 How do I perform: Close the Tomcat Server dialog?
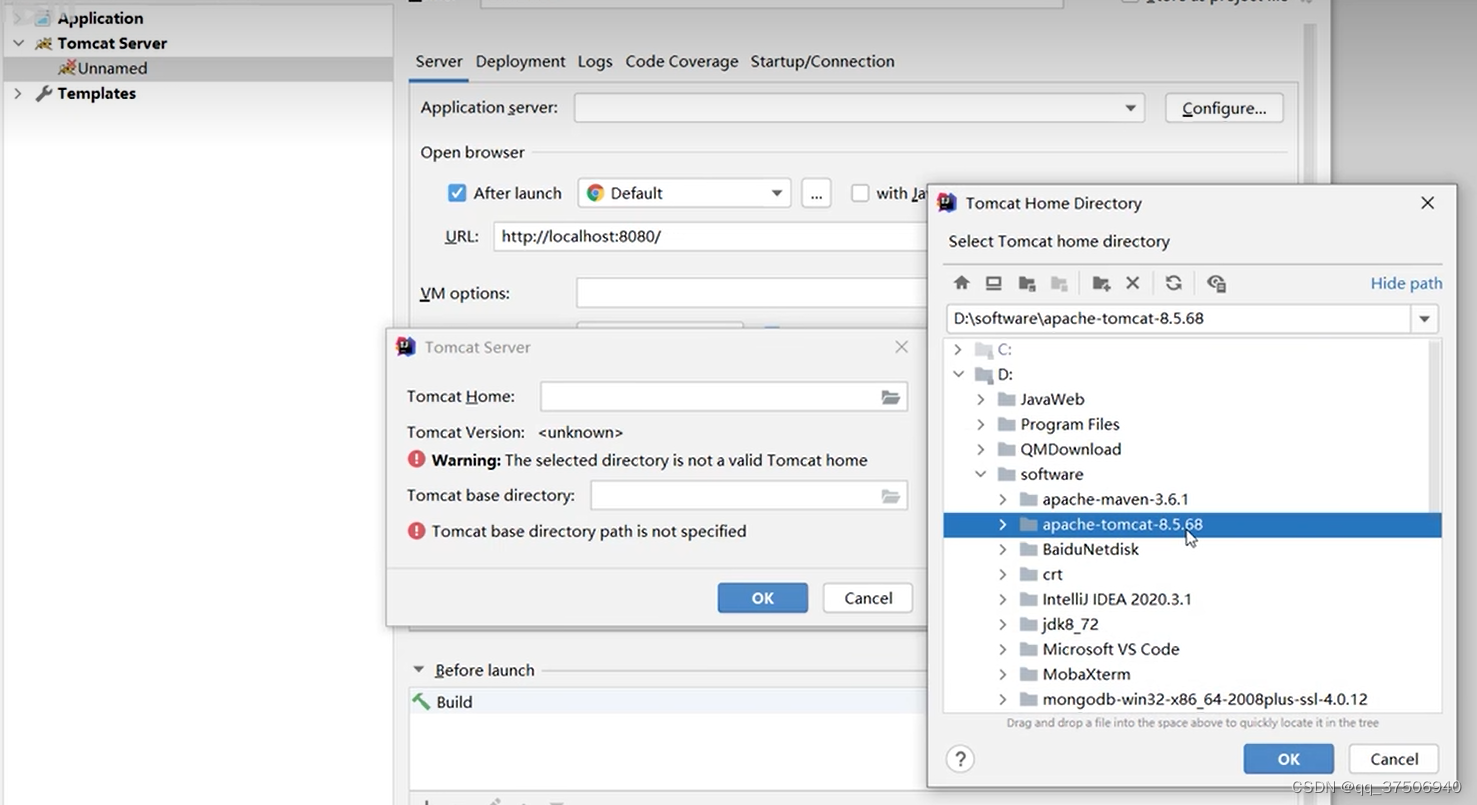[901, 347]
